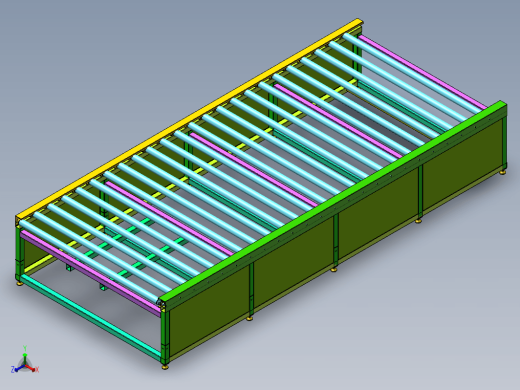Click the red X axis of the triad
The height and width of the screenshot is (390, 520).
[32, 368]
